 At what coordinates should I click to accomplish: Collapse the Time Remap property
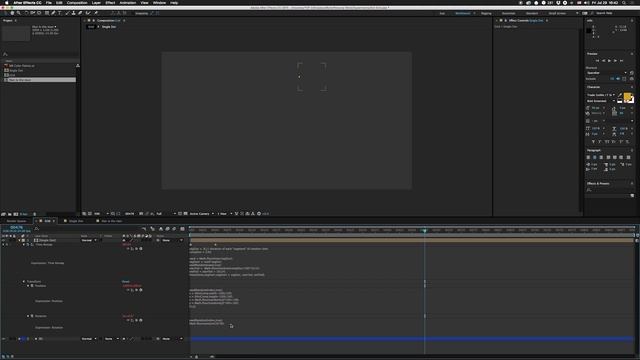pyautogui.click(x=24, y=244)
